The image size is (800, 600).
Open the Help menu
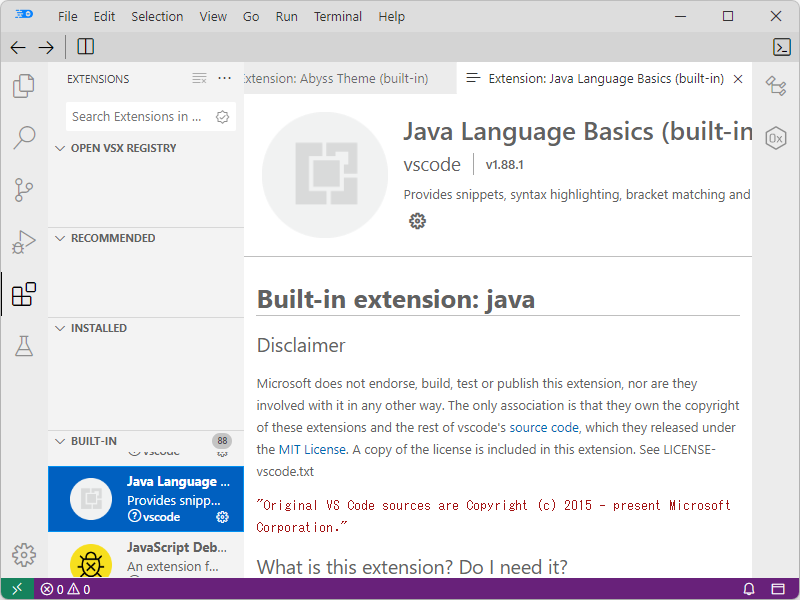391,17
